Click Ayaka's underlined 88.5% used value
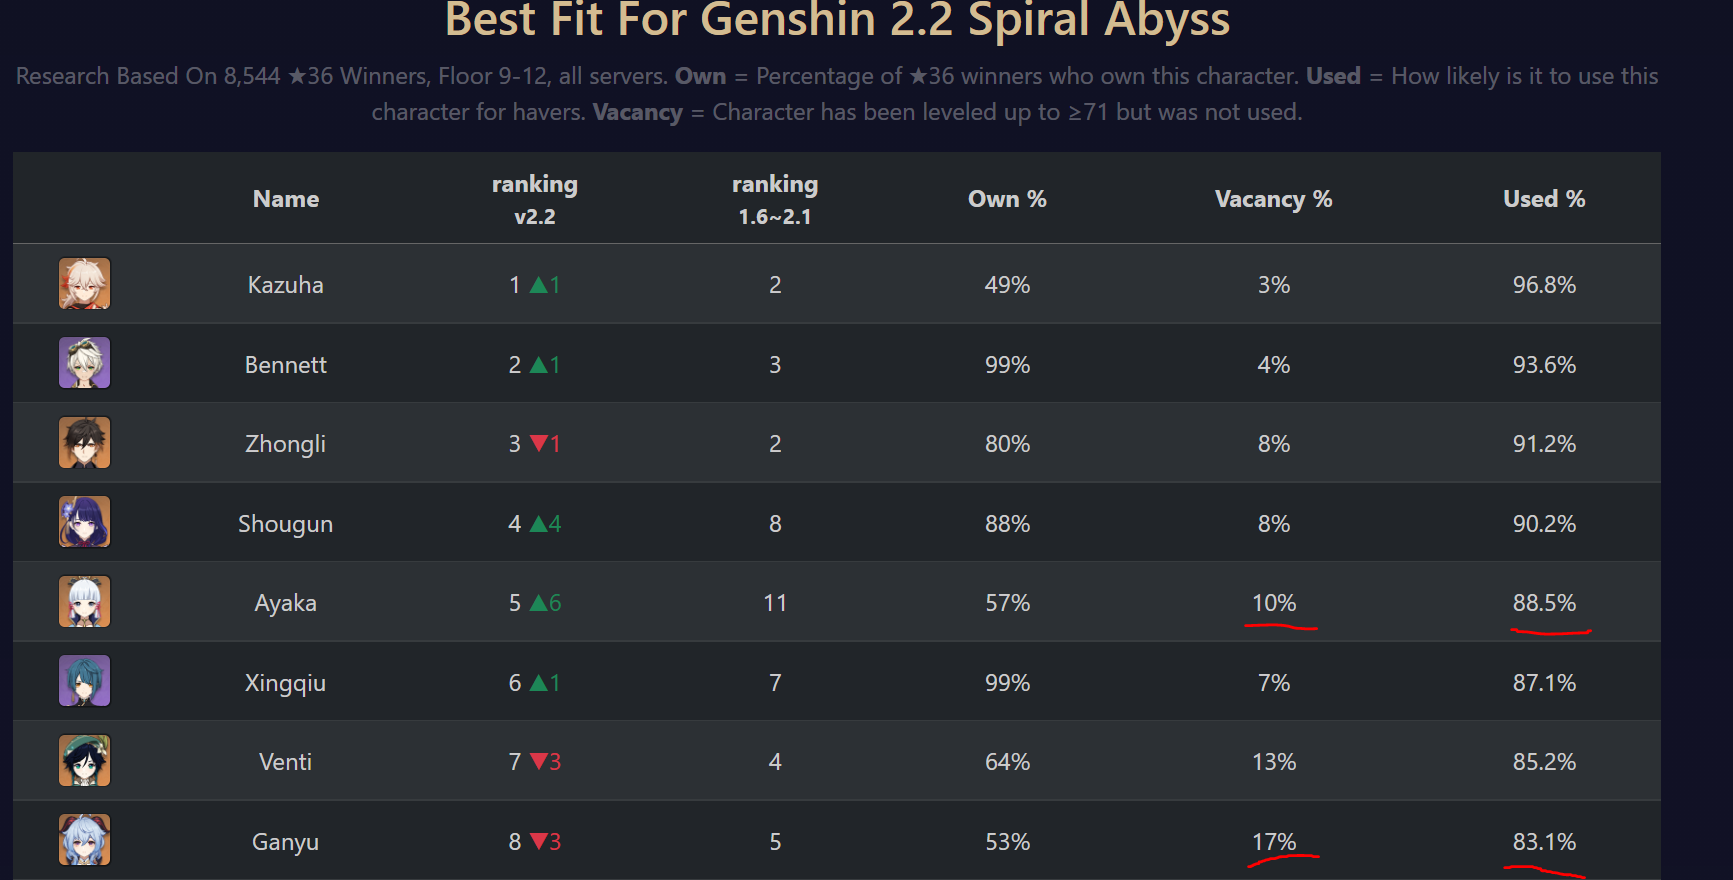1733x880 pixels. [1544, 603]
